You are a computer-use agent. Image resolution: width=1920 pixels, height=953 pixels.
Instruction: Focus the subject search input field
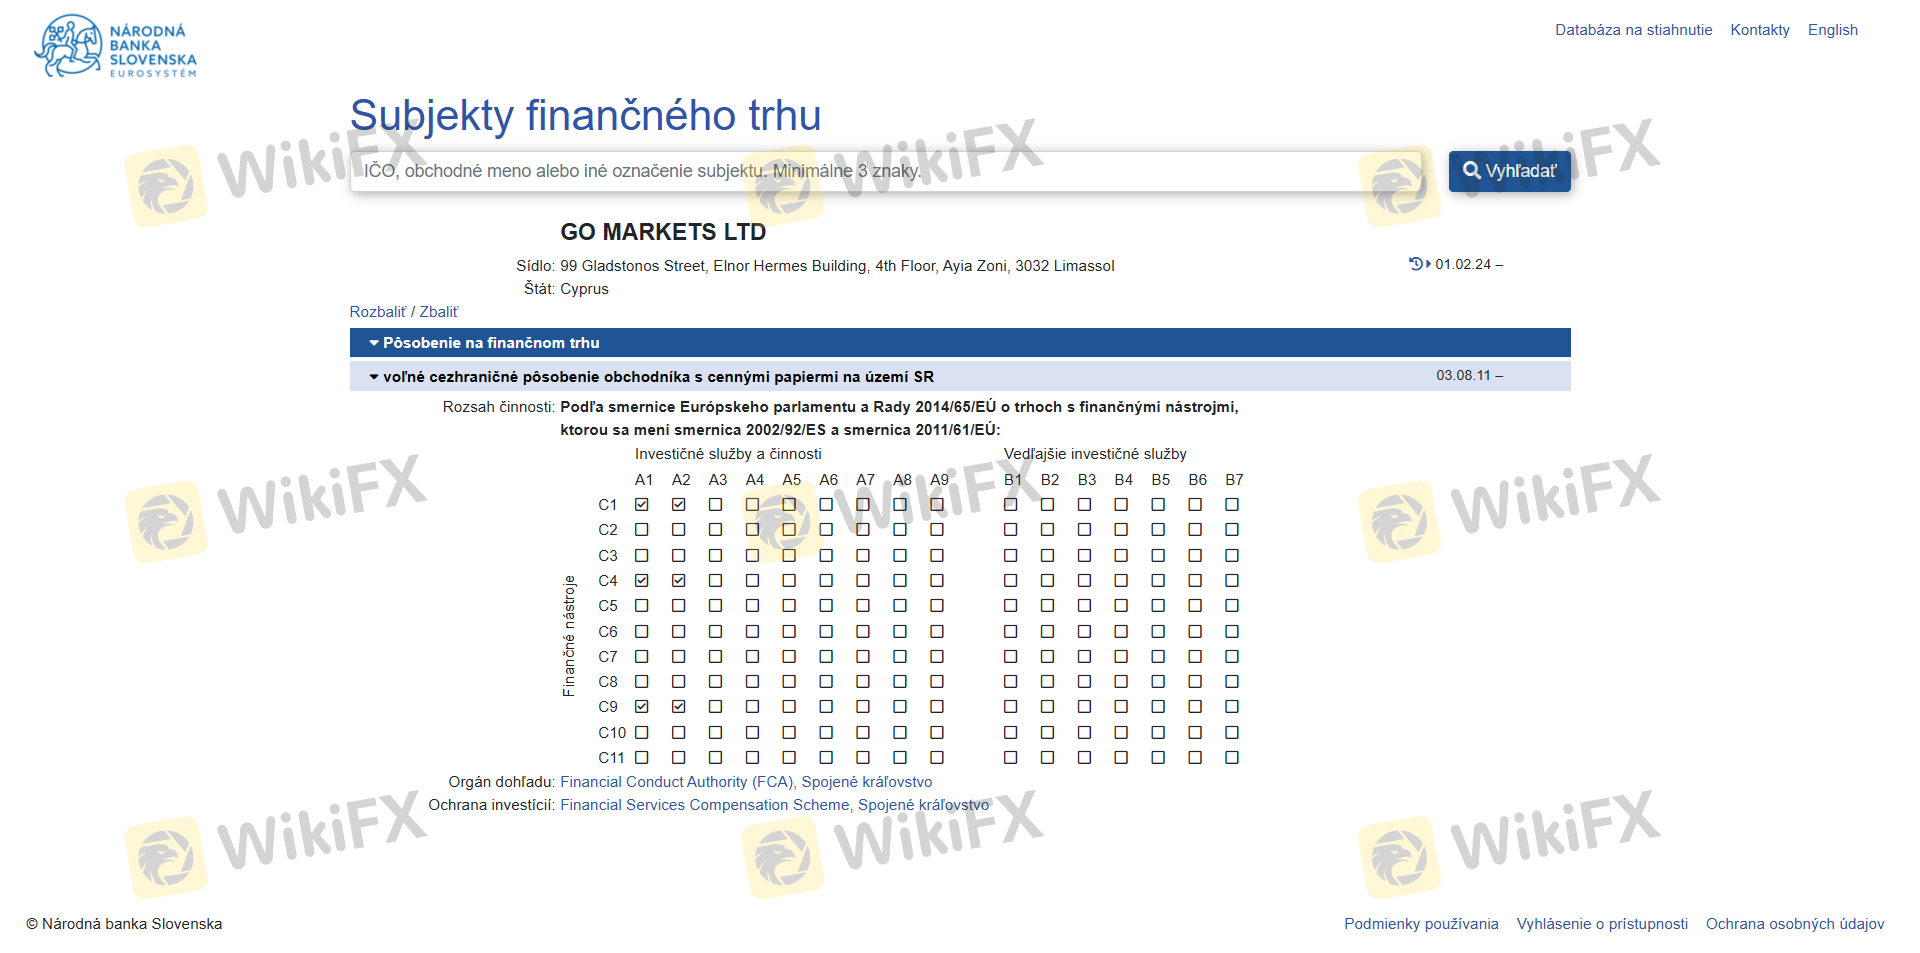tap(890, 171)
